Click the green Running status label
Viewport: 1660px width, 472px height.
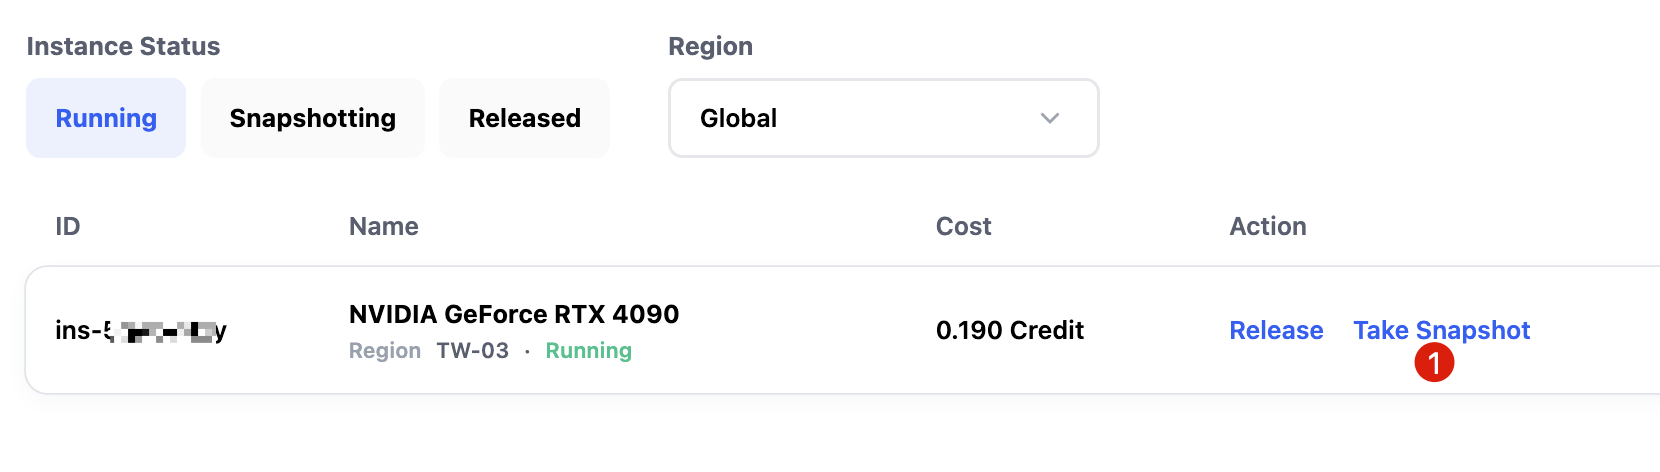click(589, 351)
